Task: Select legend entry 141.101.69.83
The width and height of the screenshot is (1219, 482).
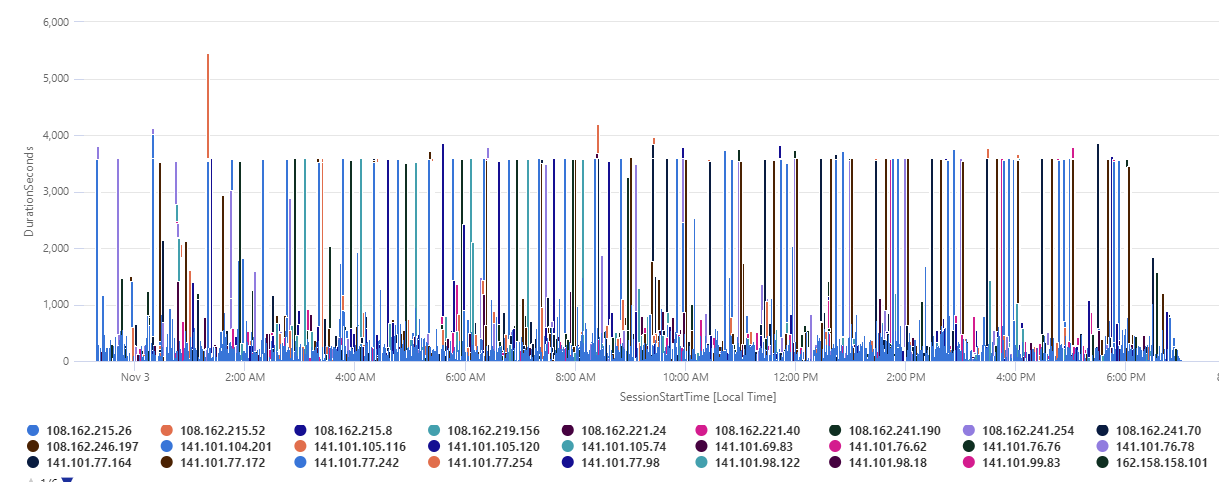Action: 744,446
